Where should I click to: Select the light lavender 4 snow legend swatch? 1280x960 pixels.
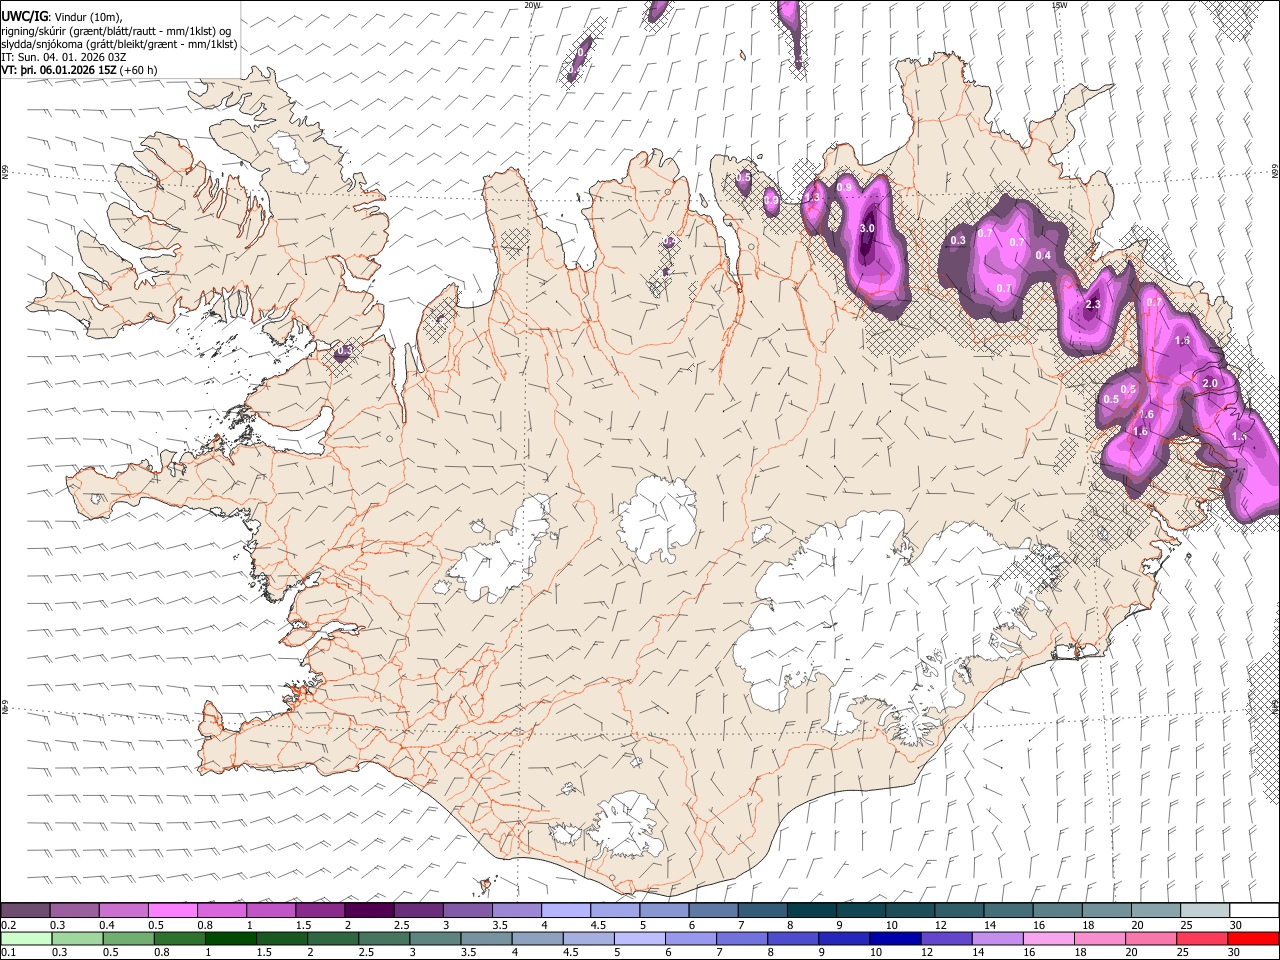tap(566, 911)
